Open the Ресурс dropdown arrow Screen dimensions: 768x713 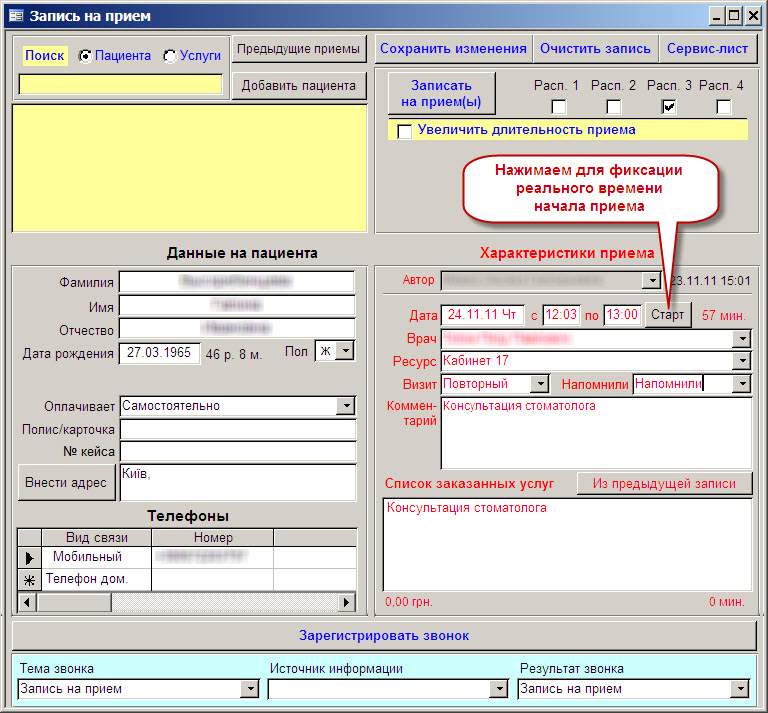[x=743, y=361]
